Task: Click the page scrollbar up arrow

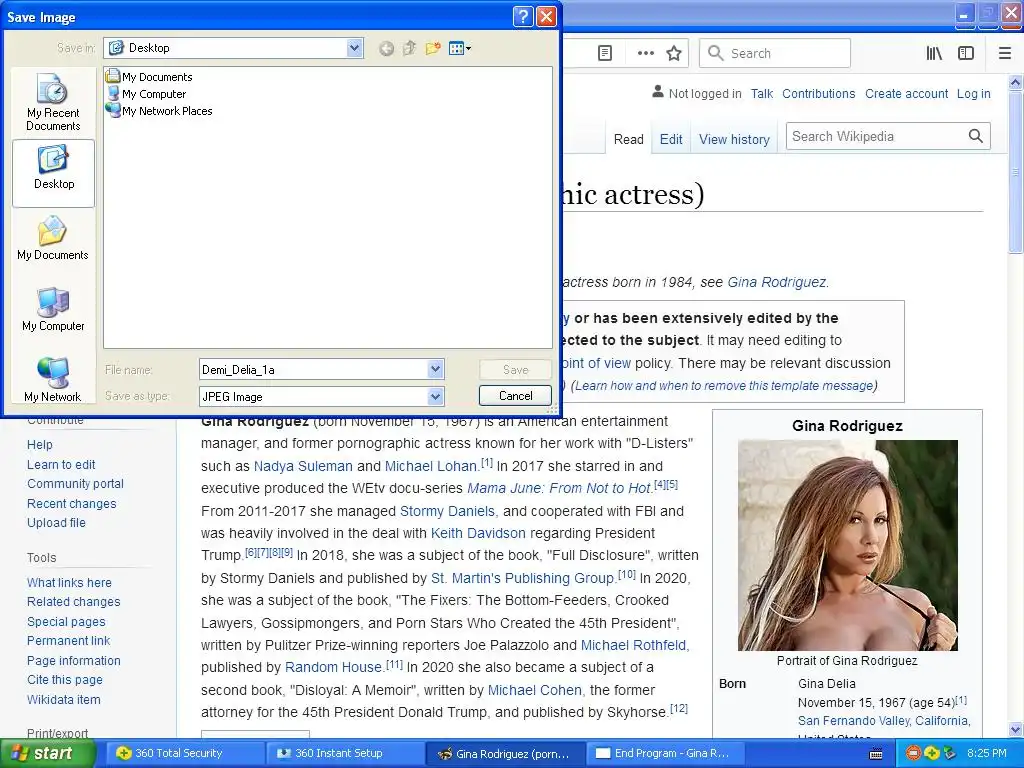Action: [x=1016, y=82]
